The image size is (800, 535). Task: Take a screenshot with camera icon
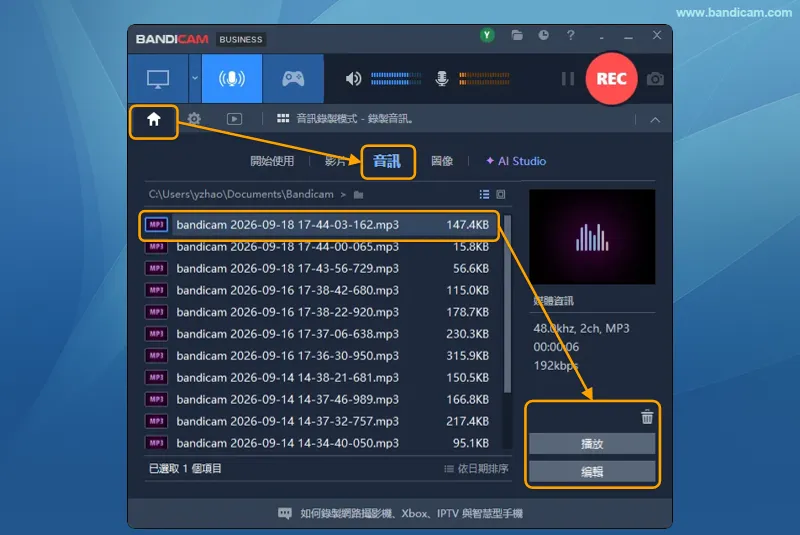coord(655,79)
